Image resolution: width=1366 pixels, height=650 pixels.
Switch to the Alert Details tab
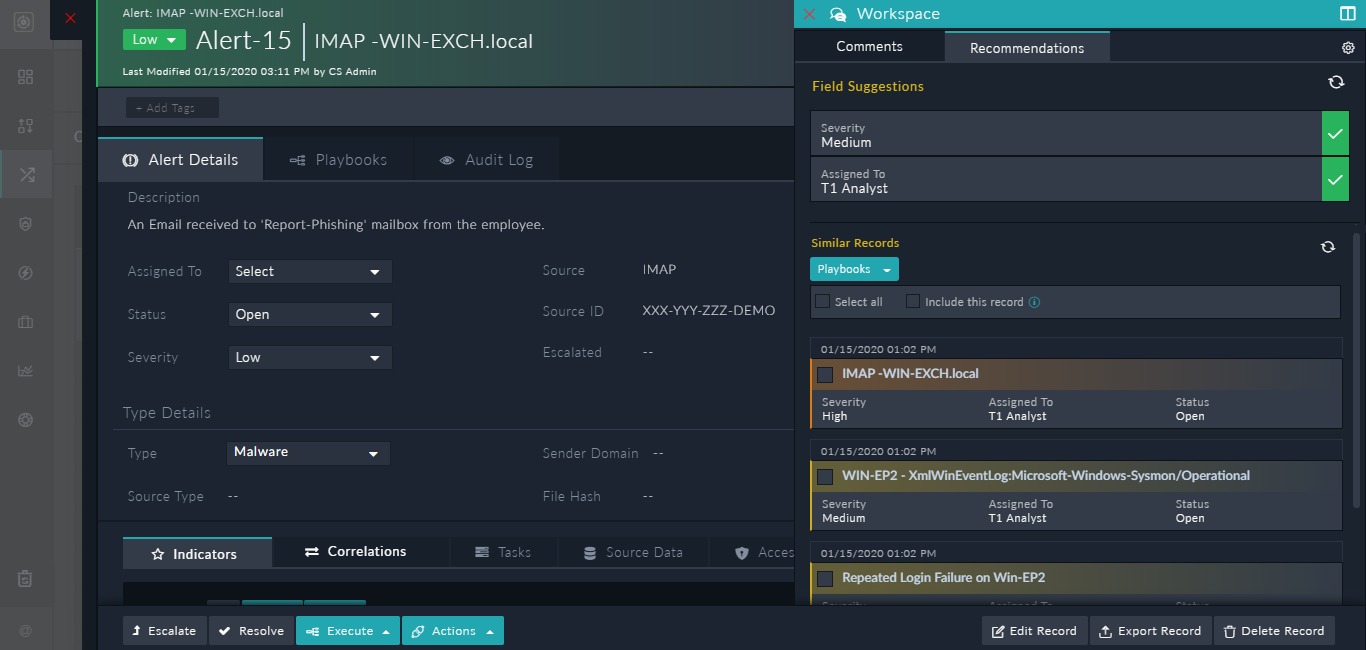180,160
